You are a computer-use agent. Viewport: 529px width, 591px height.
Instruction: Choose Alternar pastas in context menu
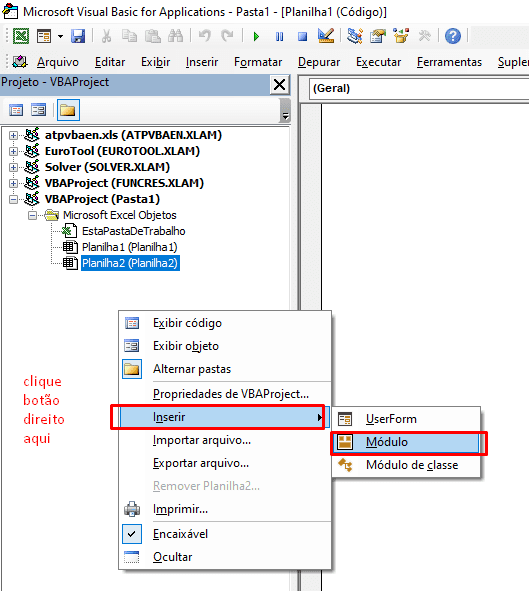point(225,369)
